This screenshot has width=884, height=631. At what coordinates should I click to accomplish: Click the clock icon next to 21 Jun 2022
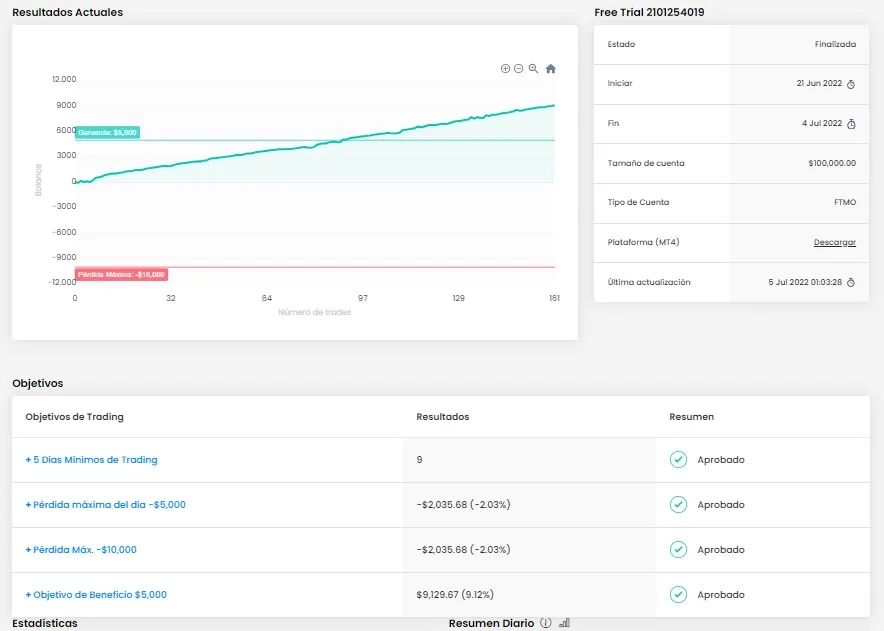851,84
